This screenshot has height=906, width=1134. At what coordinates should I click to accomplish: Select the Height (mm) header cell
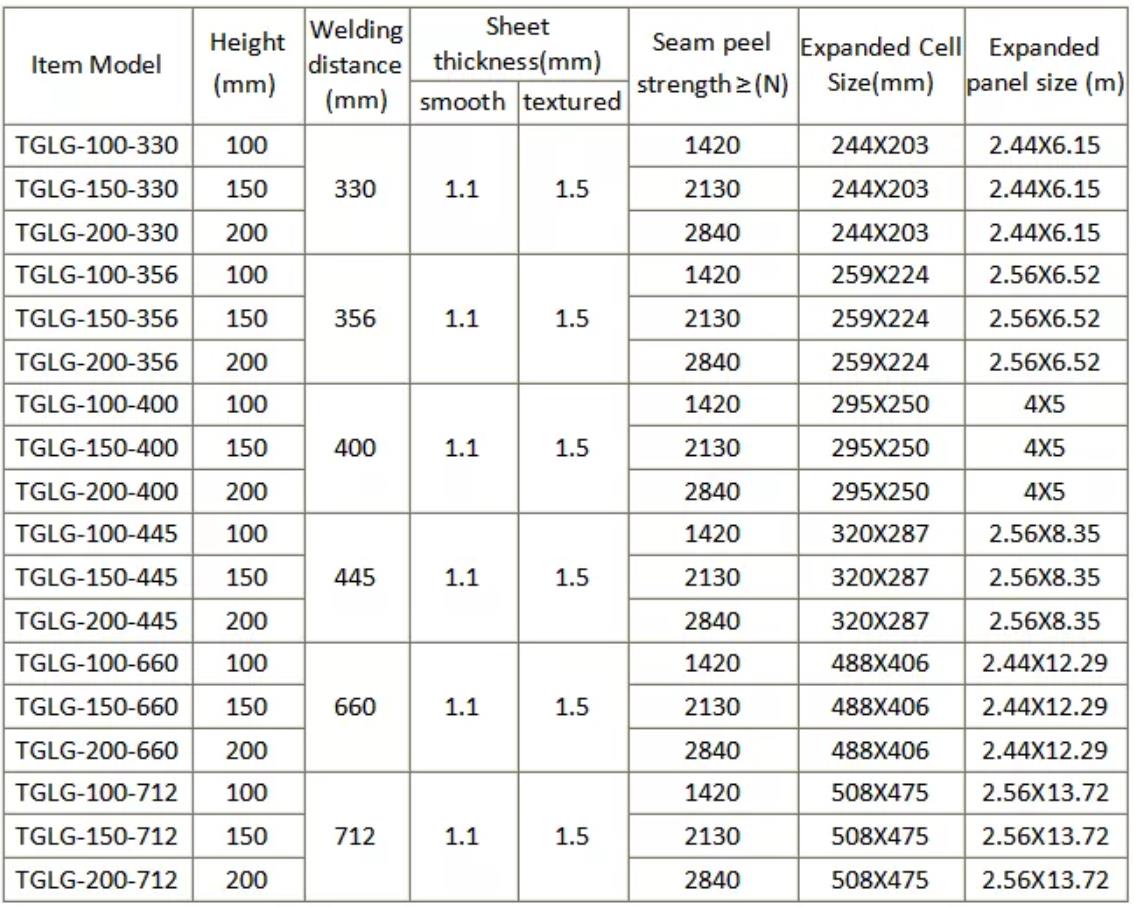[x=248, y=66]
